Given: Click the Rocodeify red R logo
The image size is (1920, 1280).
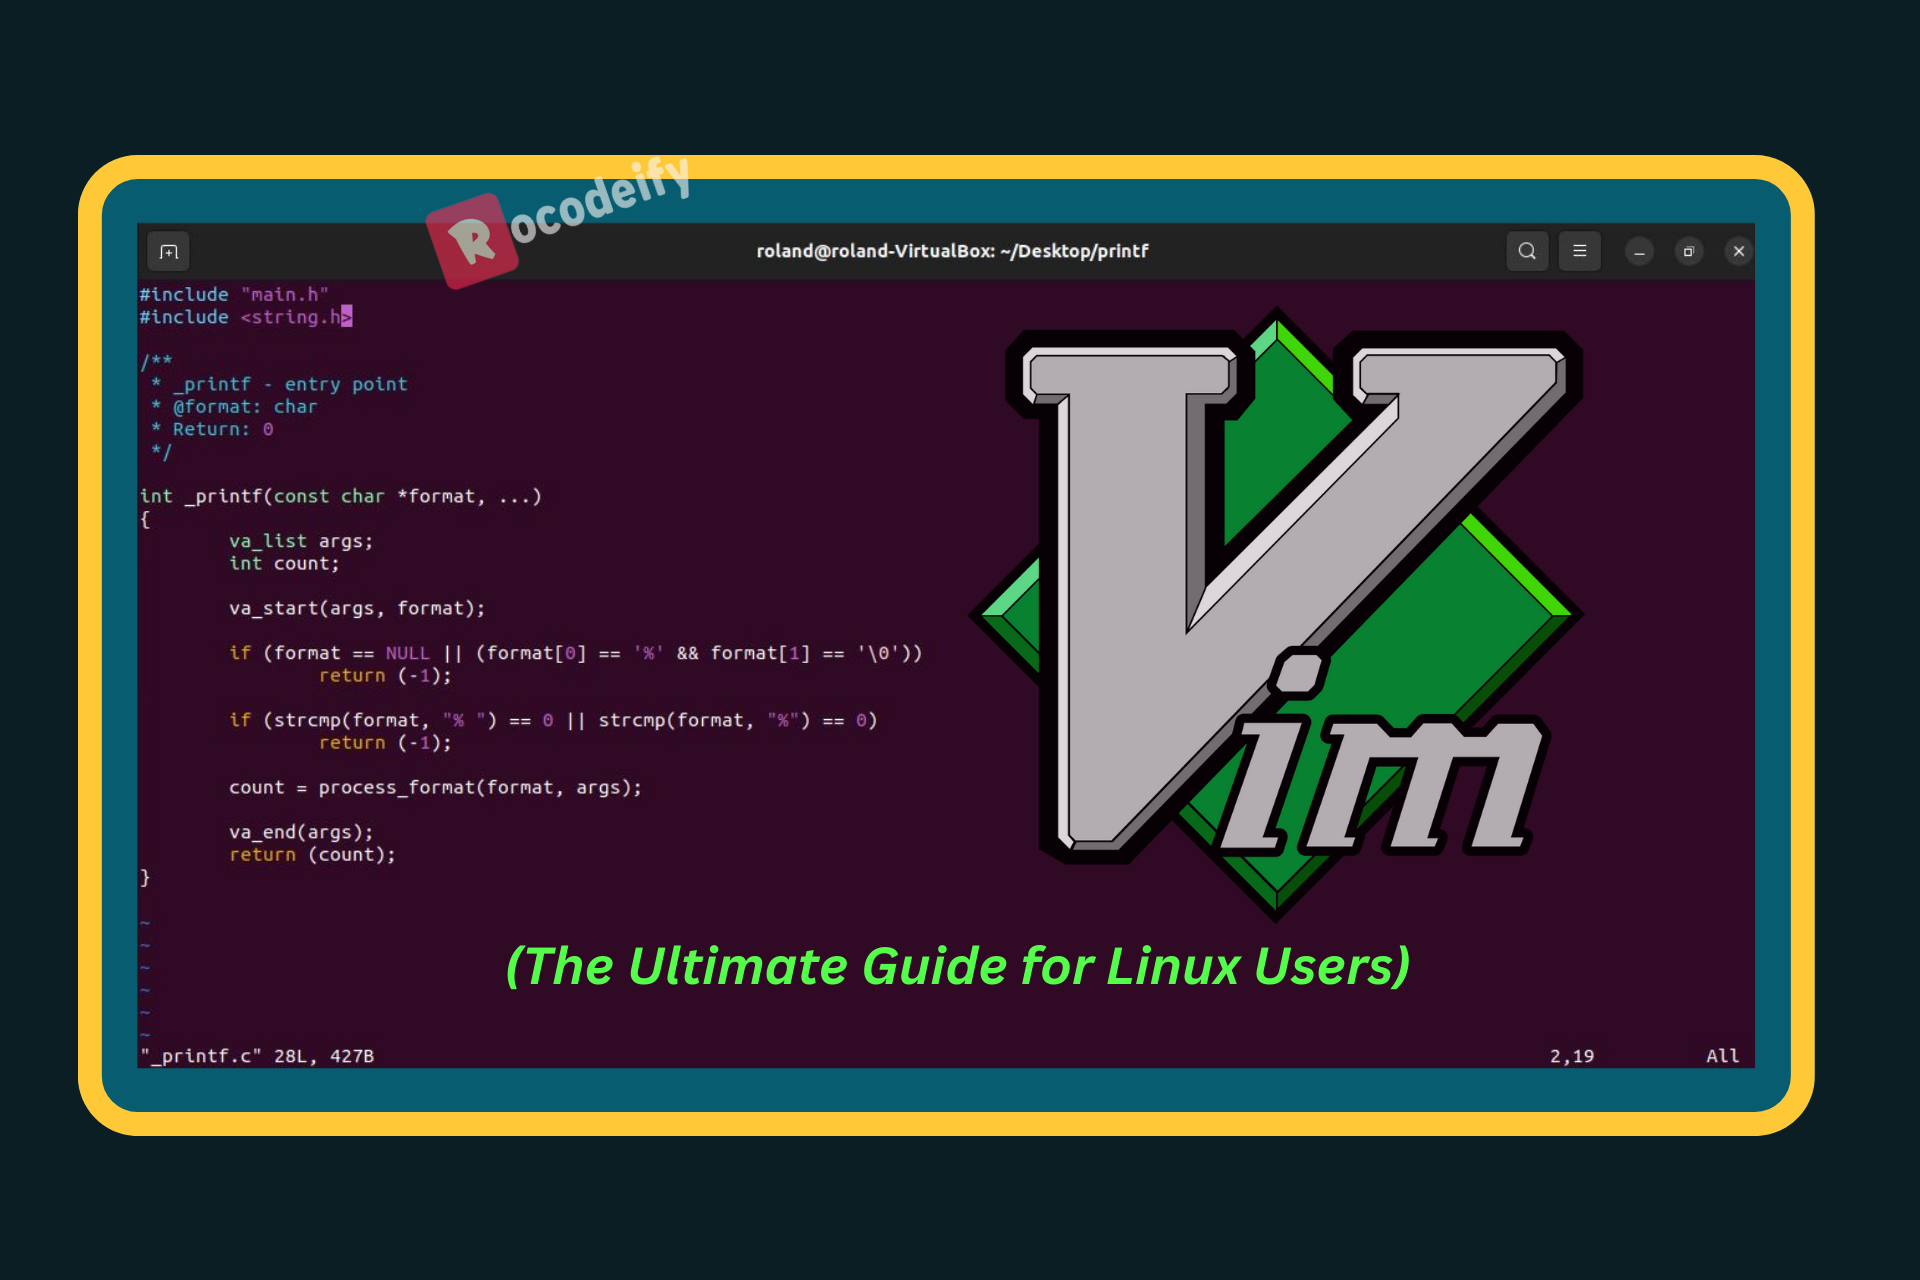Looking at the screenshot, I should point(472,240).
